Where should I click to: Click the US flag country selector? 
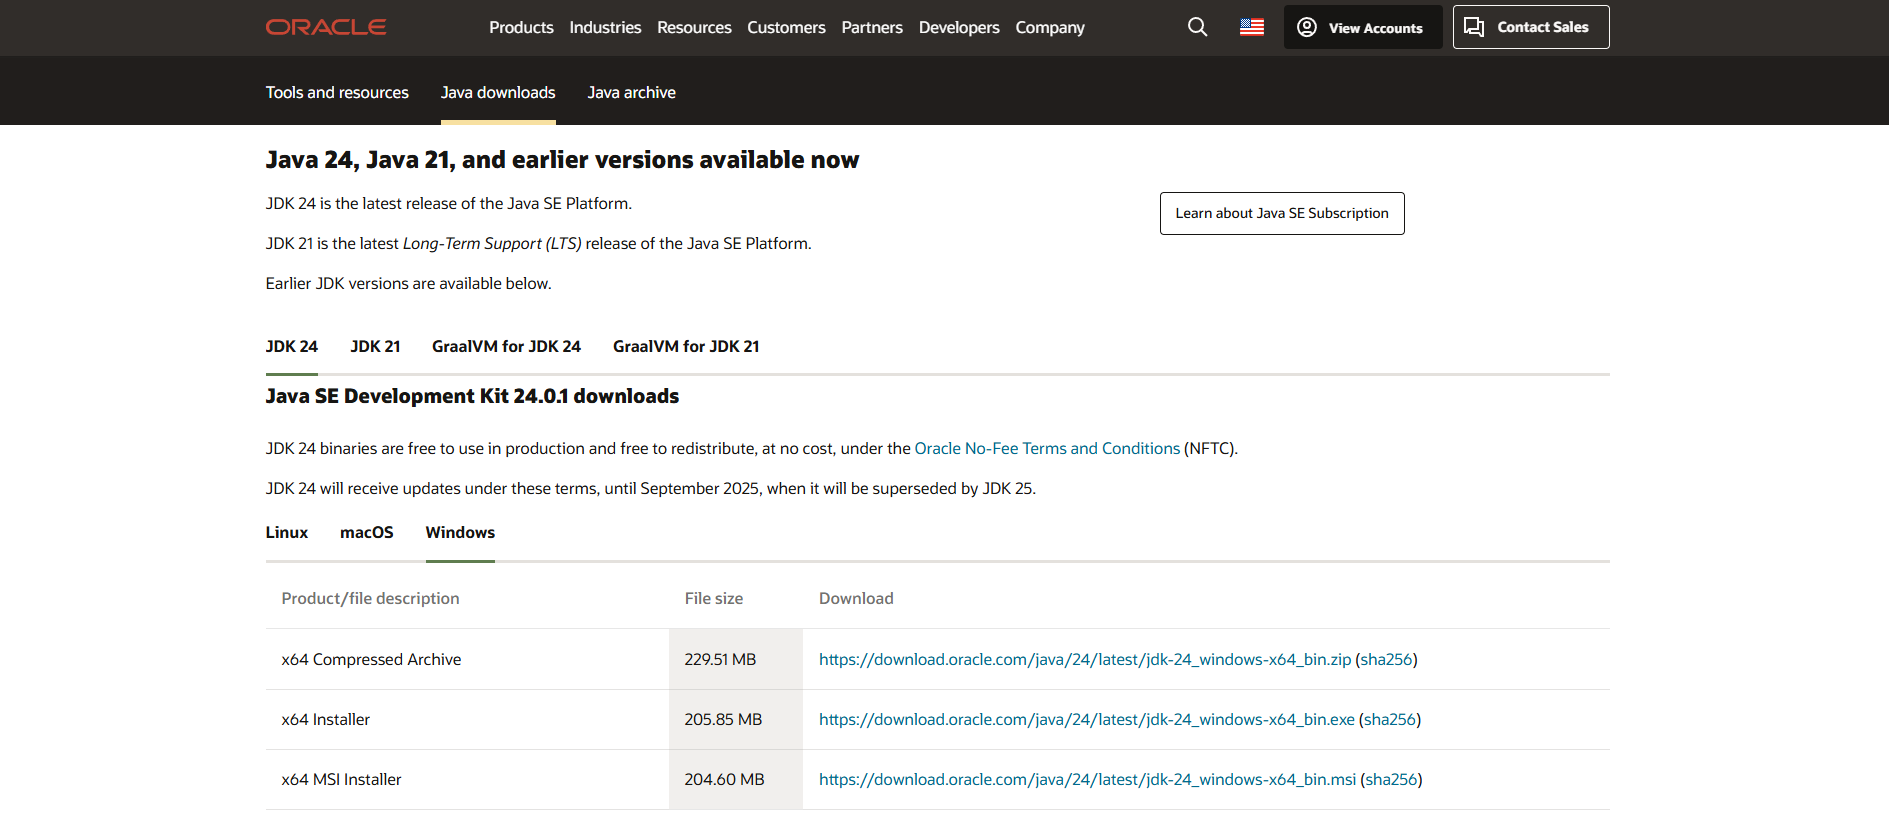(x=1252, y=27)
